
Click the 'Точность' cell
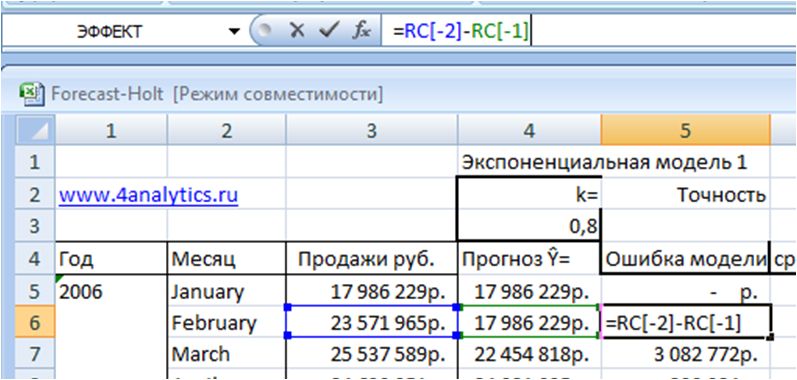pyautogui.click(x=685, y=195)
